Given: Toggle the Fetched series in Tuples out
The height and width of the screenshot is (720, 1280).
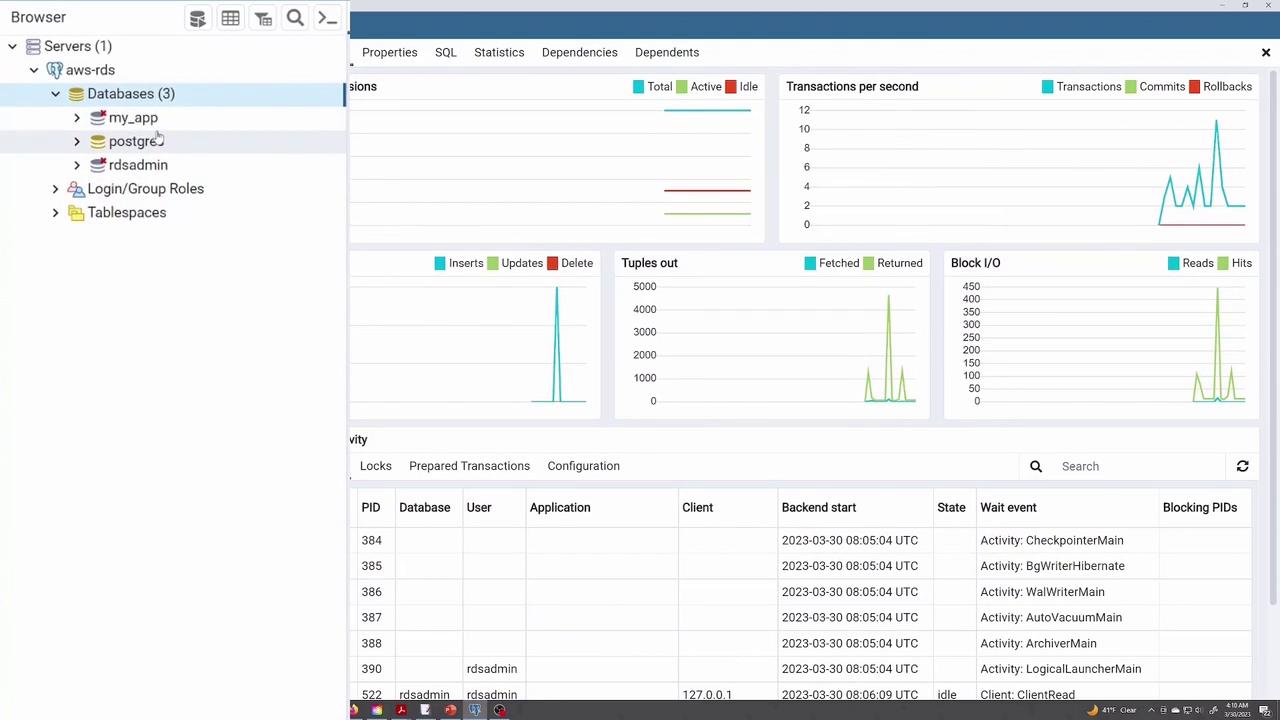Looking at the screenshot, I should 838,263.
